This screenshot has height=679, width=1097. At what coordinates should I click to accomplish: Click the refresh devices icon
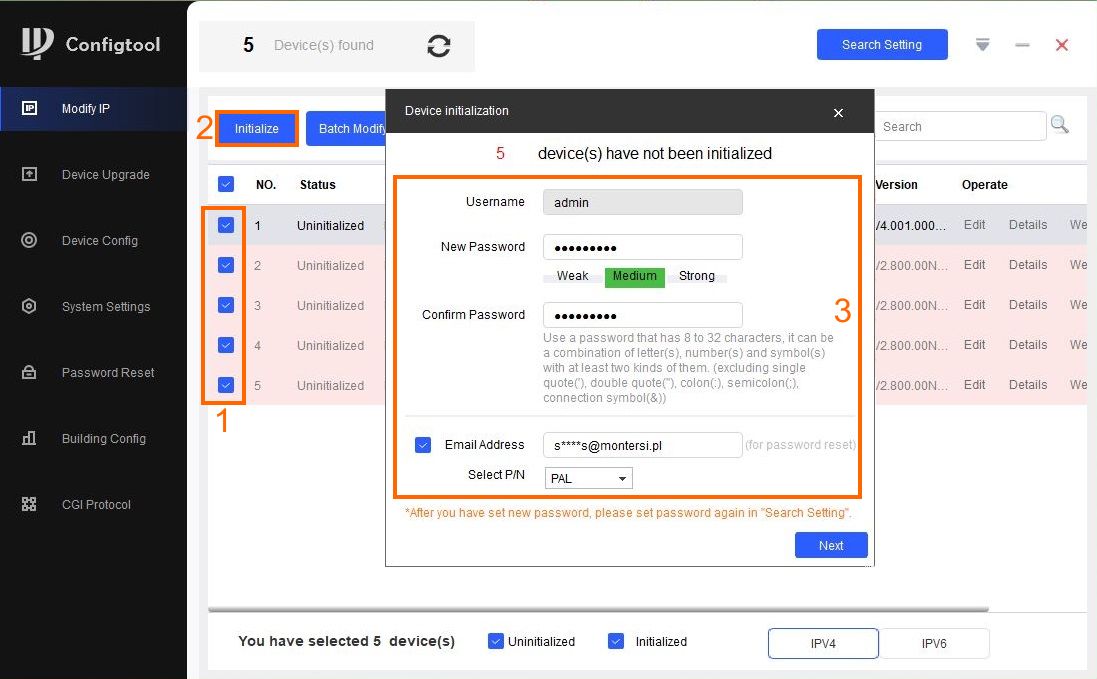pyautogui.click(x=438, y=46)
